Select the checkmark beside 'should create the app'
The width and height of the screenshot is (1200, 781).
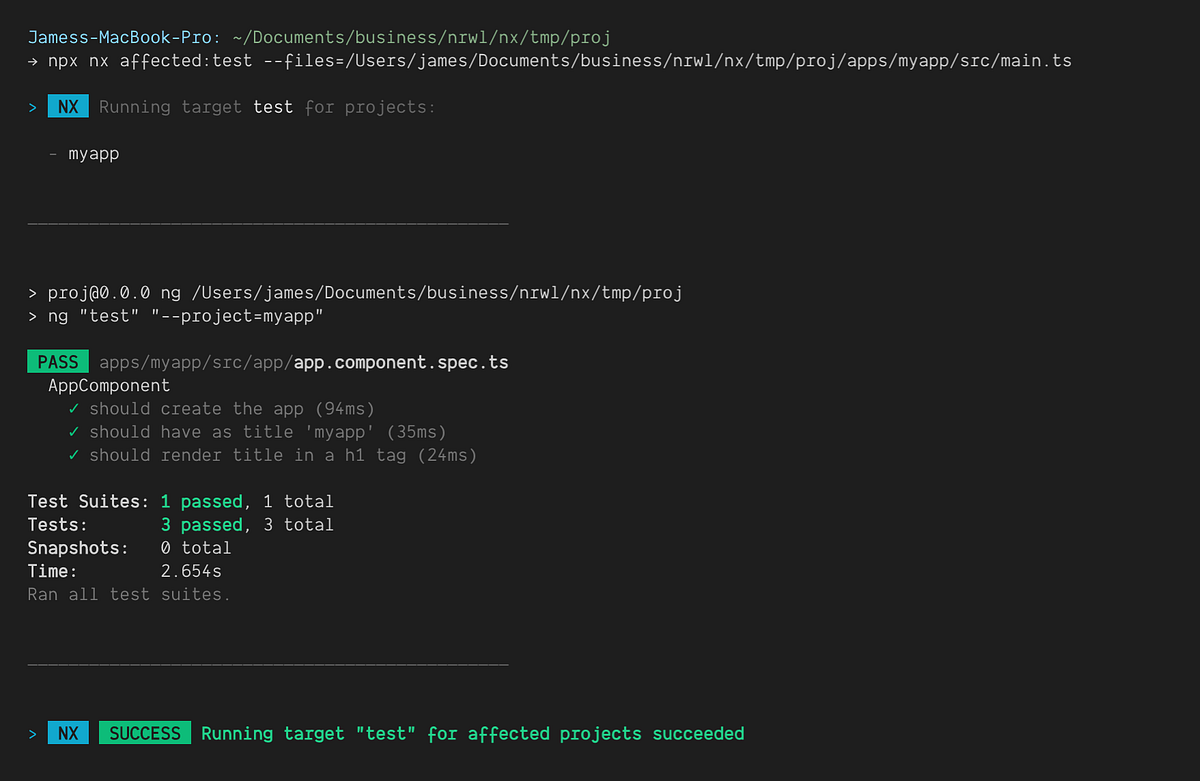(72, 408)
